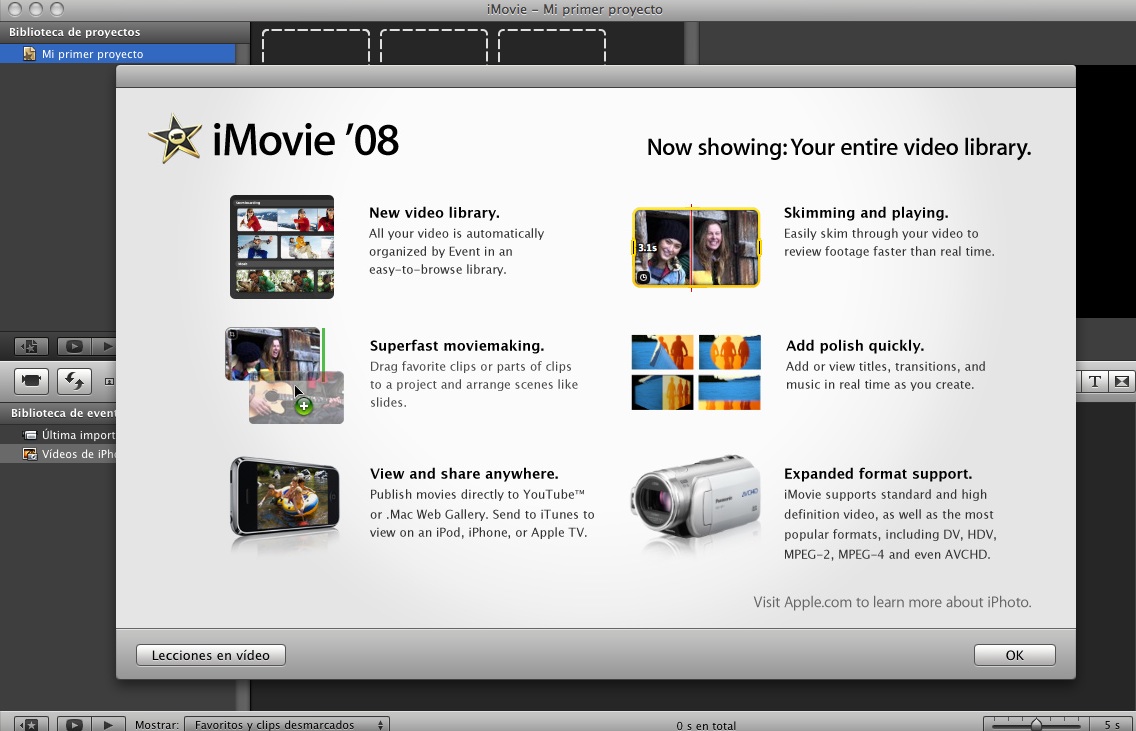Click the iMovie '08 star logo
Screen dimensions: 1136x731
175,138
